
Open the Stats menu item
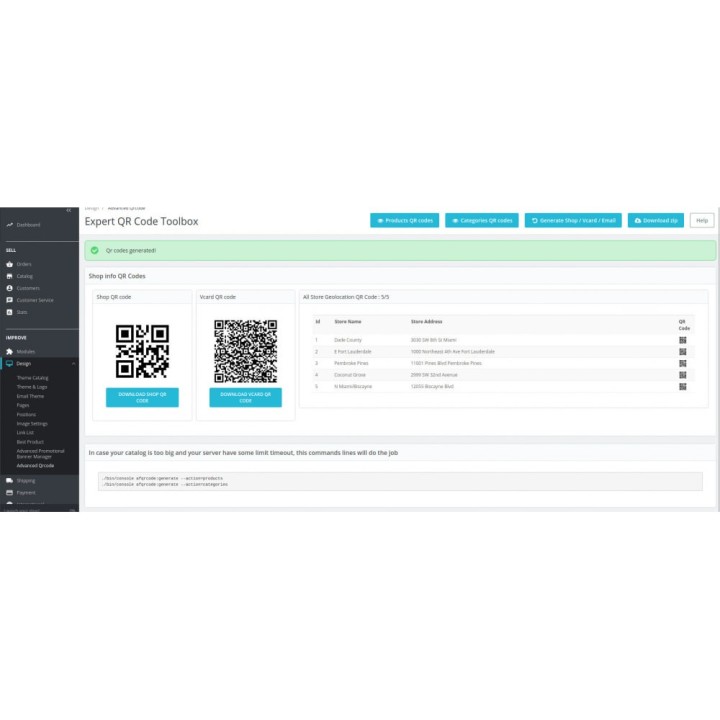coord(22,312)
